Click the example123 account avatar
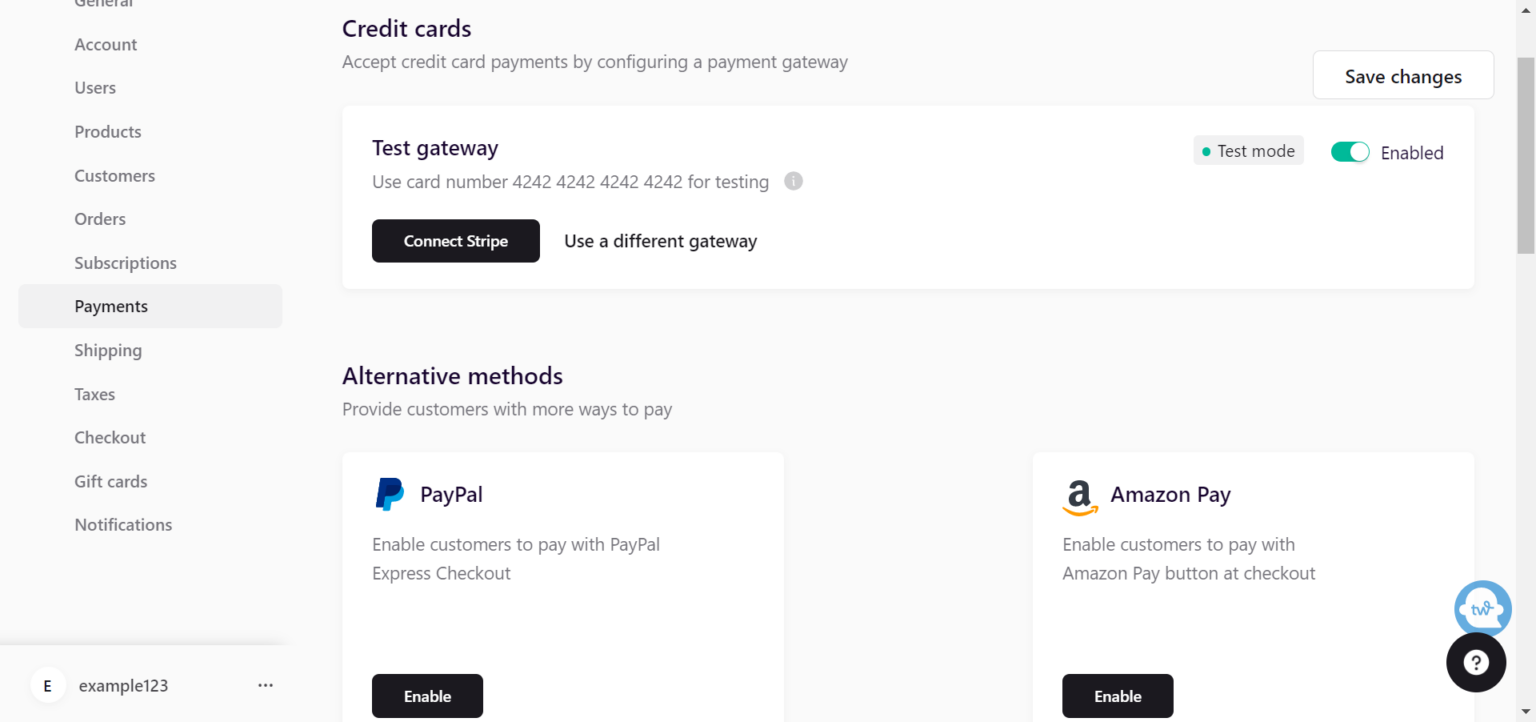Screen dimensions: 1536x722 coord(47,686)
